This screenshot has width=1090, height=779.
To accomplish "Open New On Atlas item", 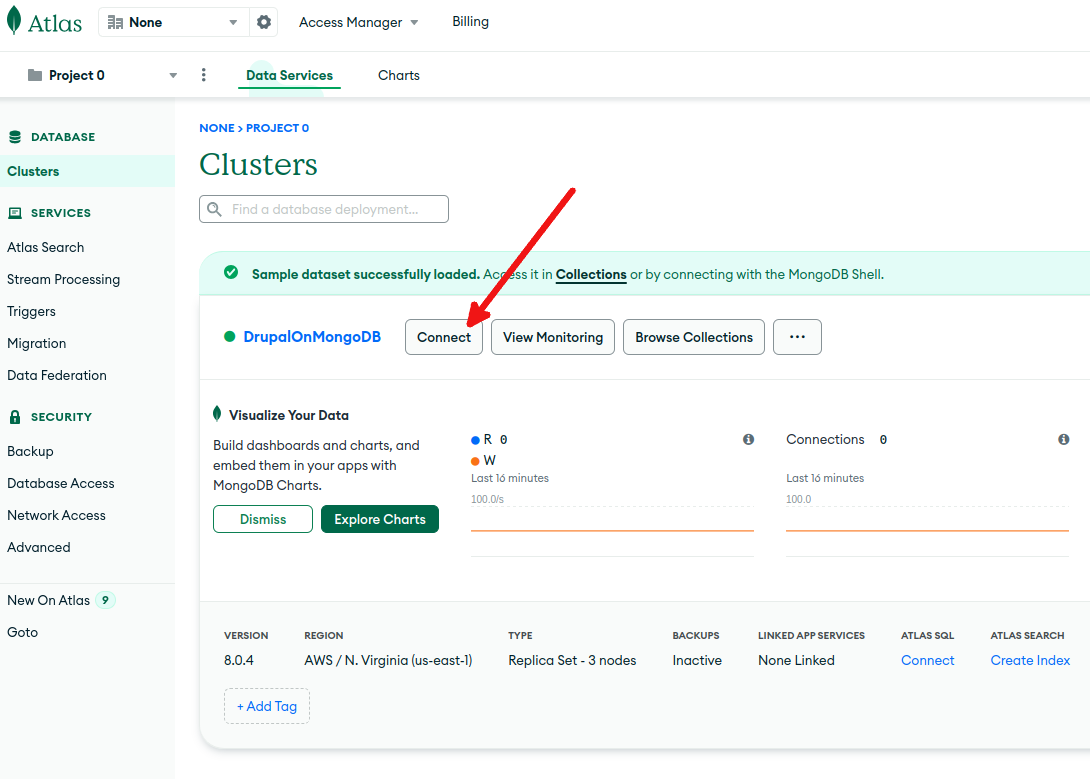I will [x=49, y=600].
